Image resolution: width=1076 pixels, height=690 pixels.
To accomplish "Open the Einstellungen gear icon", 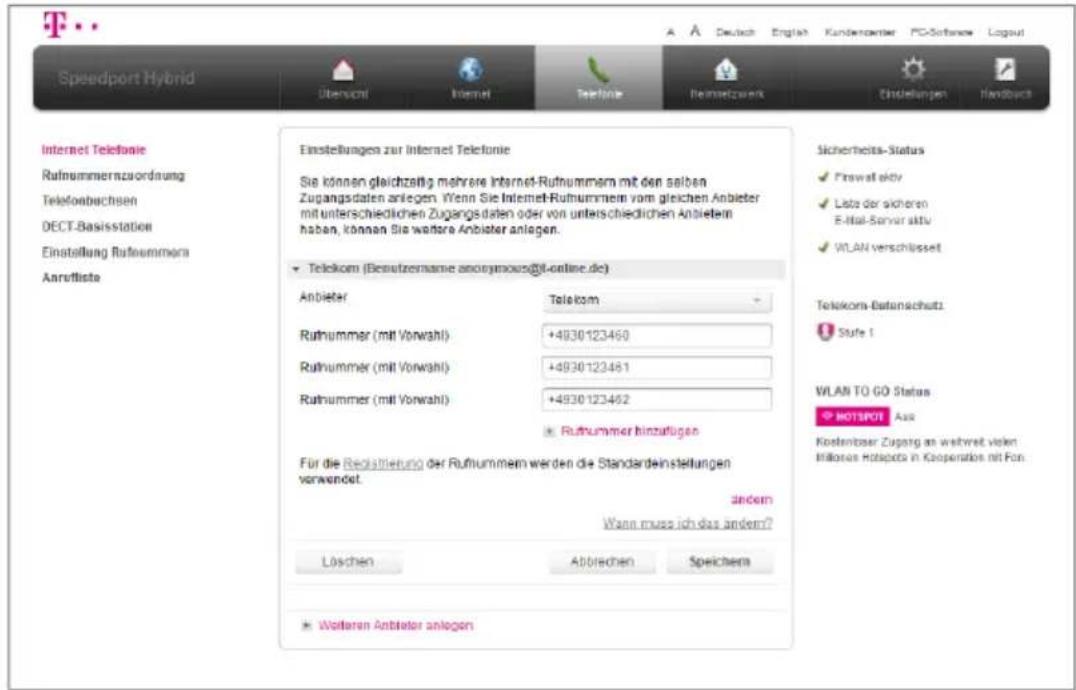I will pos(913,70).
